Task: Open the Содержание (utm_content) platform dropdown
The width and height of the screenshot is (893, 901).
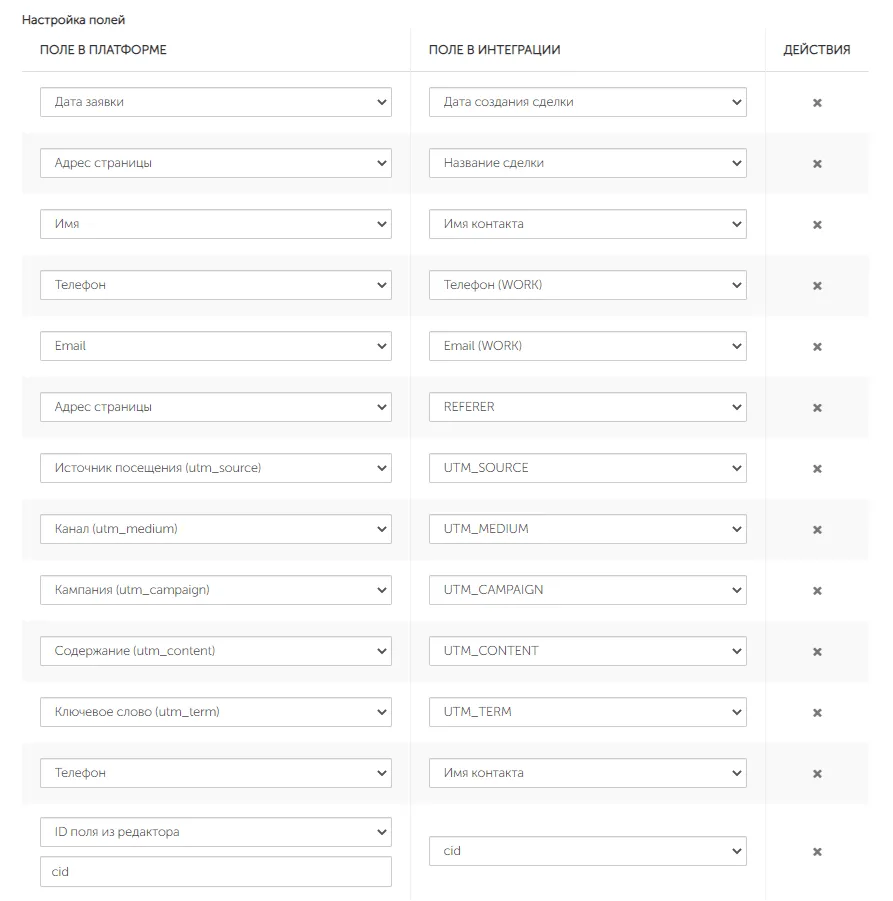Action: (x=215, y=650)
